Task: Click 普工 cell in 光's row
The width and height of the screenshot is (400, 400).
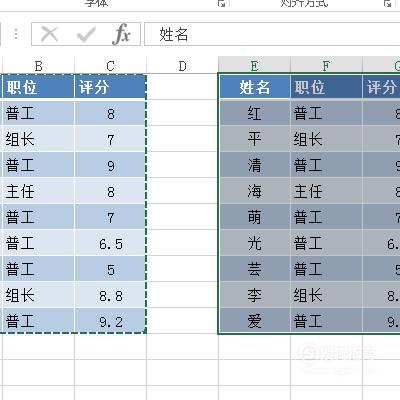Action: [326, 243]
